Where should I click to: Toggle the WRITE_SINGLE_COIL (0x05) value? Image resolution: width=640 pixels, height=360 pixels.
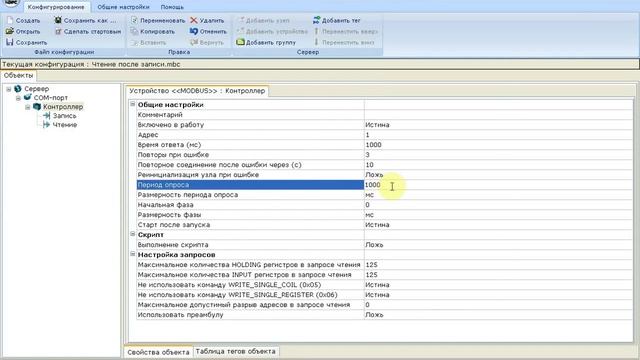(498, 285)
